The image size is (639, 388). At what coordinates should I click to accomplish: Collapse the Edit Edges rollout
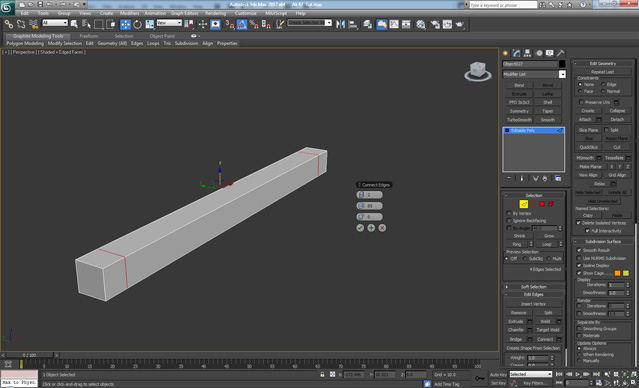pos(533,295)
